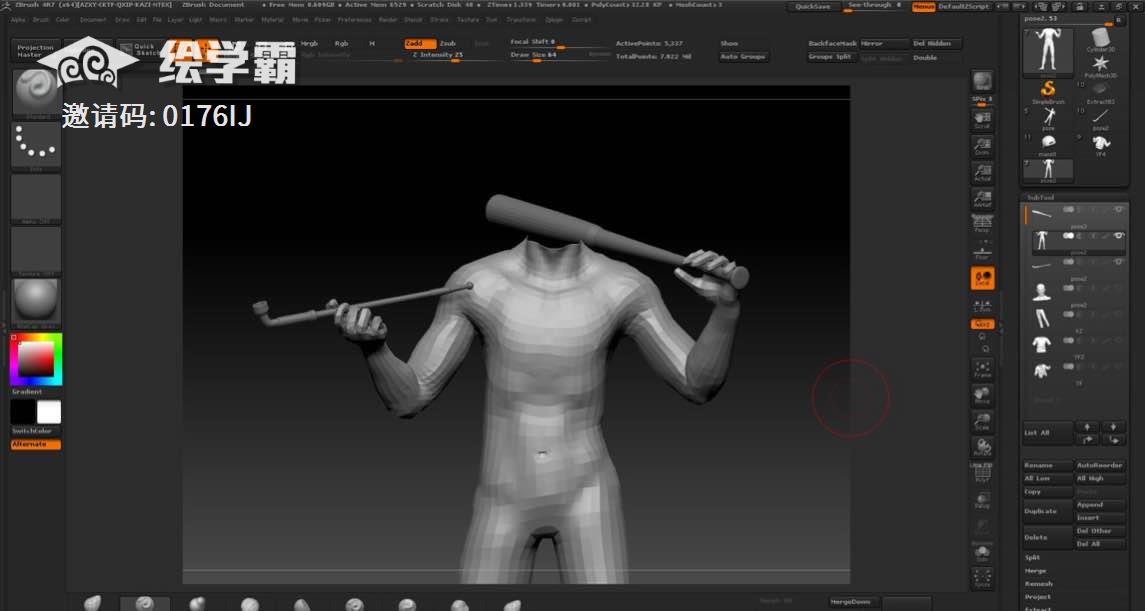
Task: Select the Move view icon
Action: pyautogui.click(x=982, y=396)
